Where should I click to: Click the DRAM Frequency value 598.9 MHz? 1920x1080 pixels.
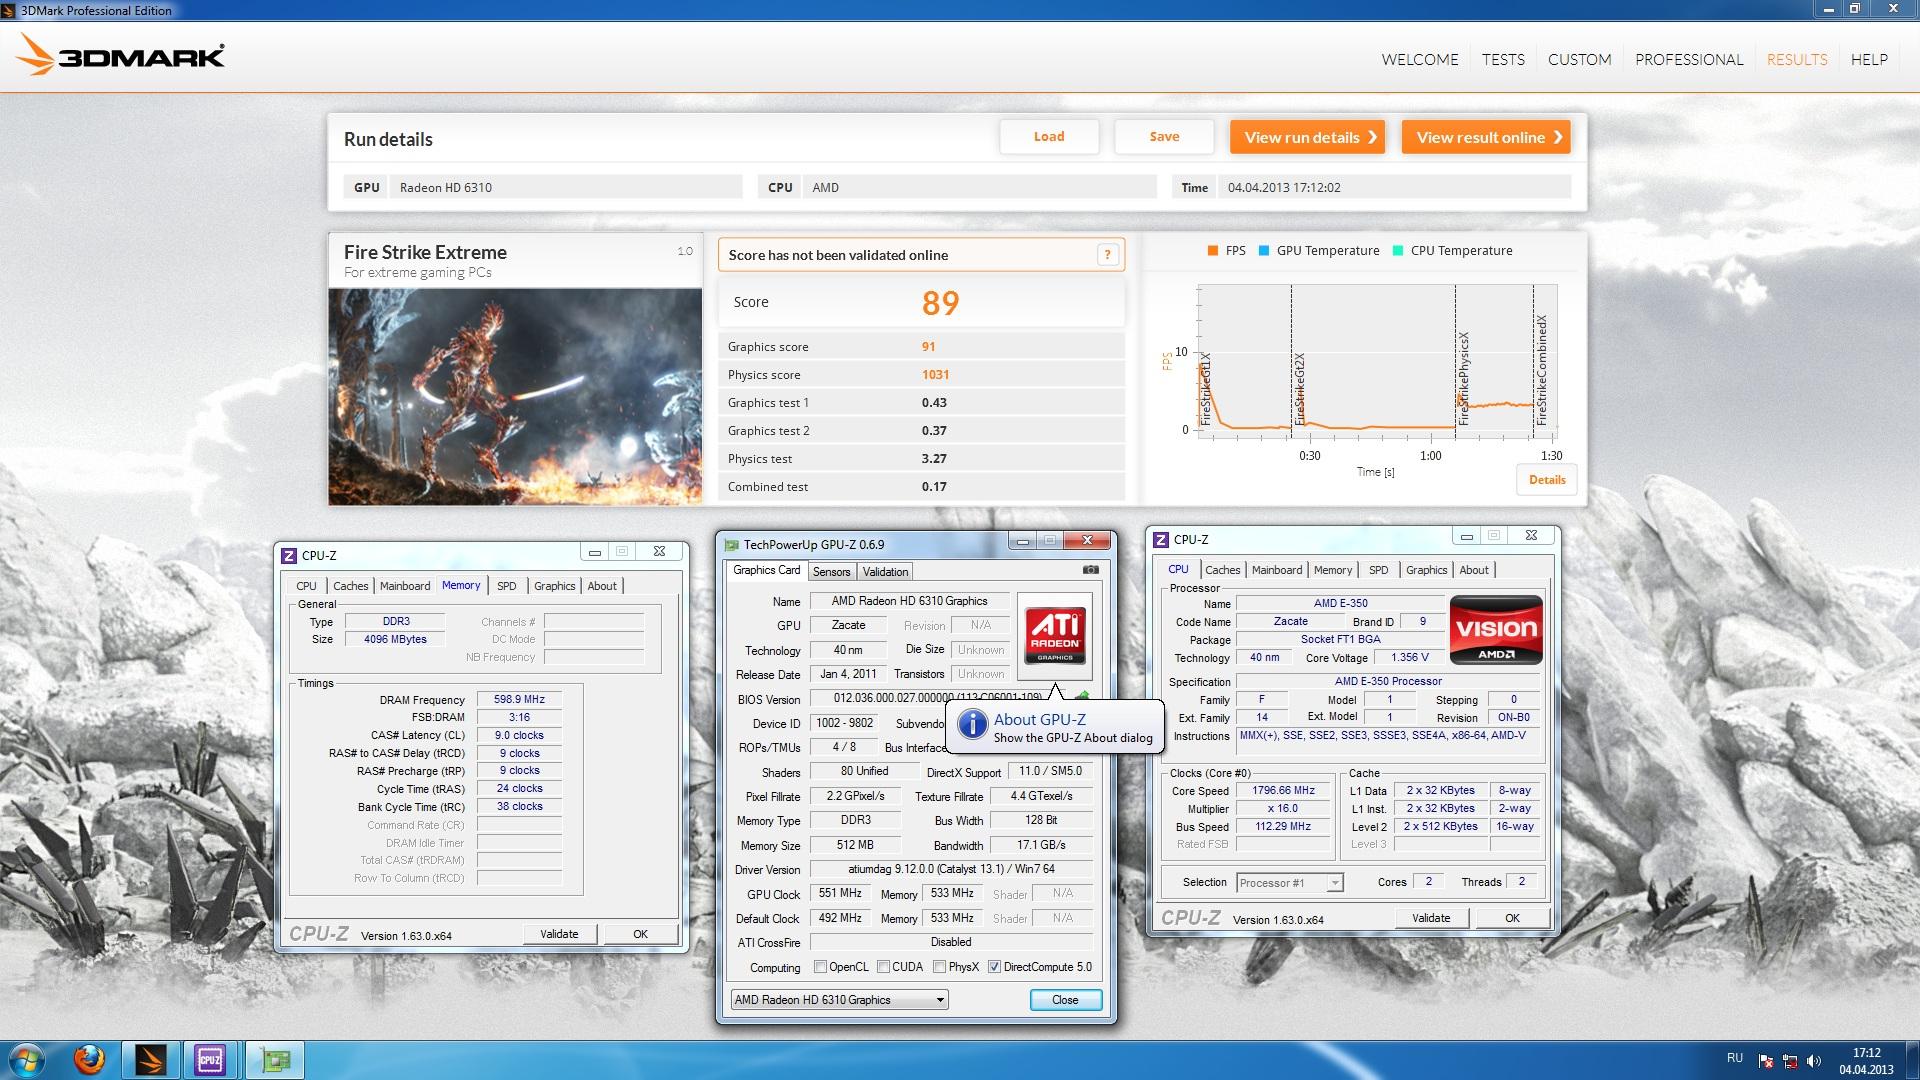[519, 700]
